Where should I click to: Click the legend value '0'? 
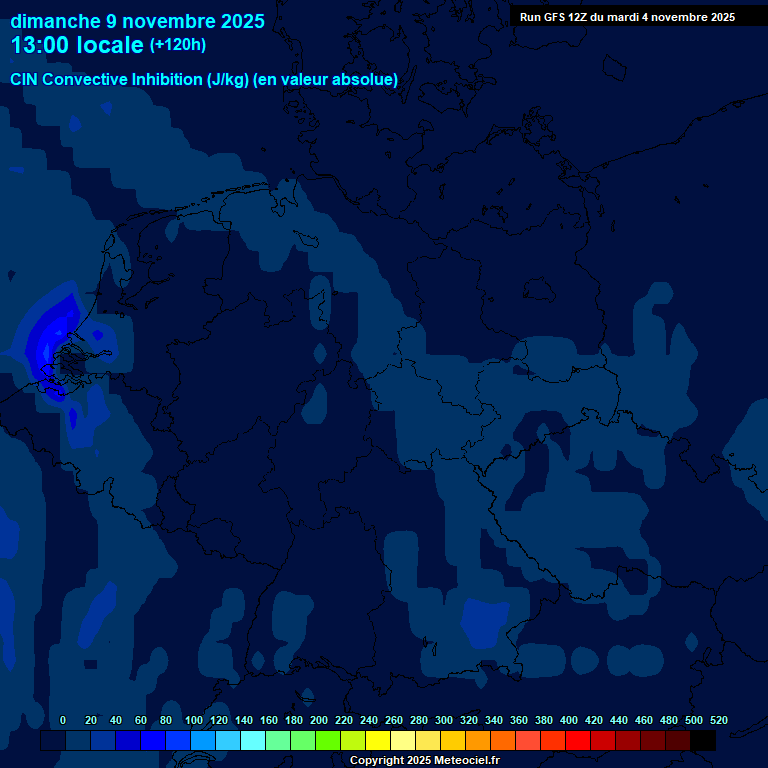click(x=63, y=720)
